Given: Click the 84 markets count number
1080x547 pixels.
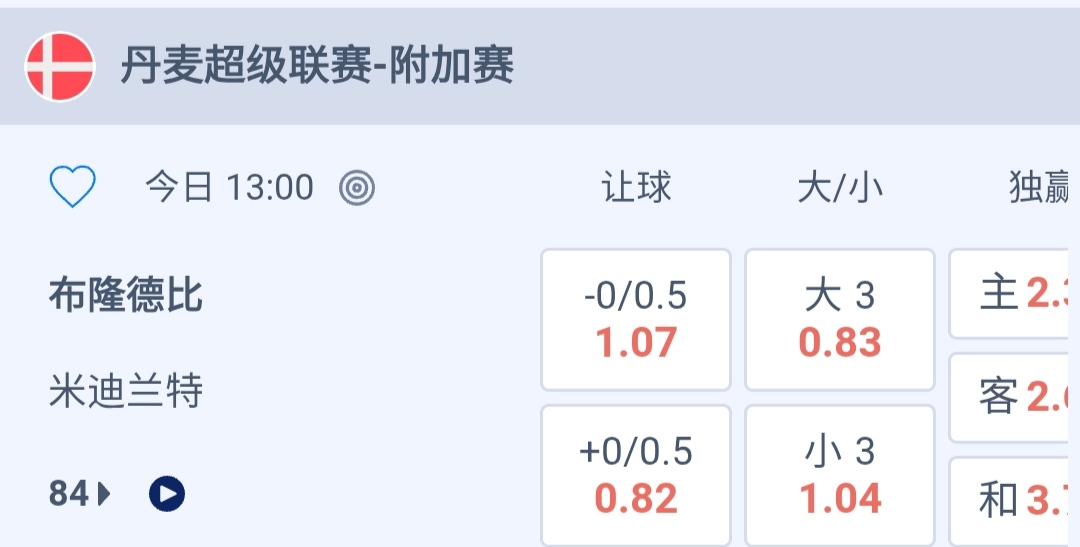Looking at the screenshot, I should 69,493.
